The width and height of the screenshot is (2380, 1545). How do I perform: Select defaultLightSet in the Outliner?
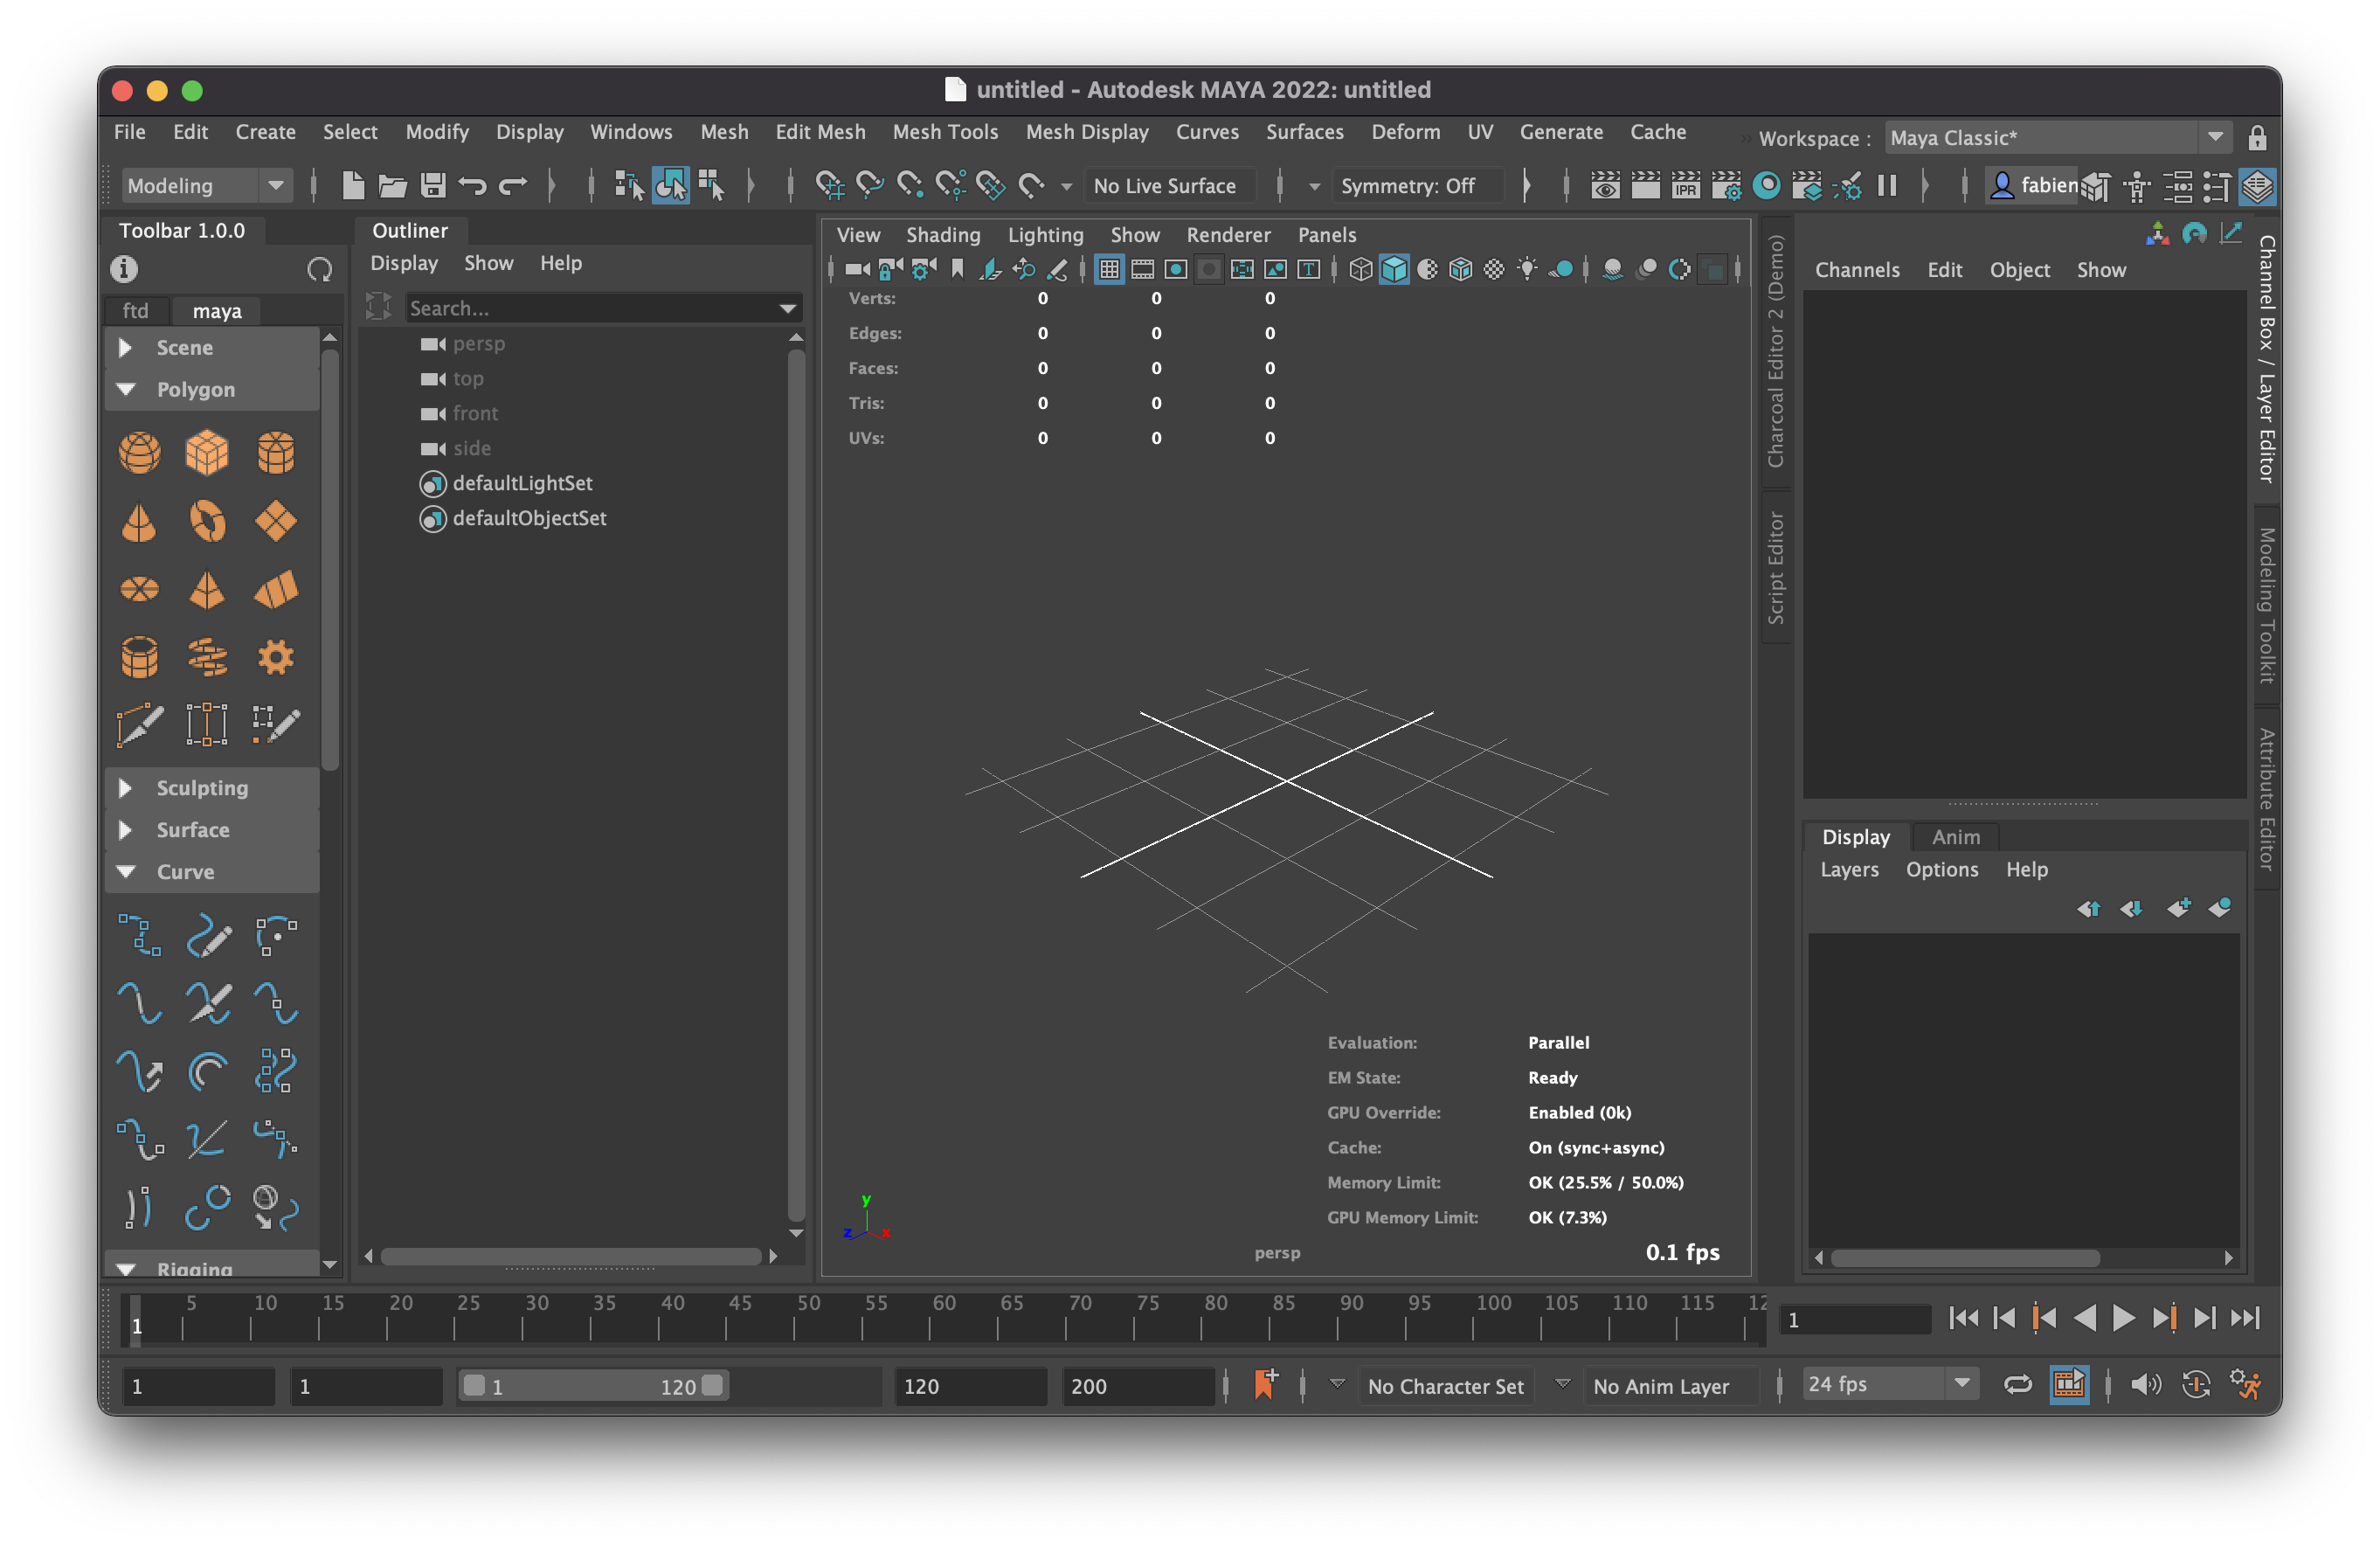[x=522, y=484]
